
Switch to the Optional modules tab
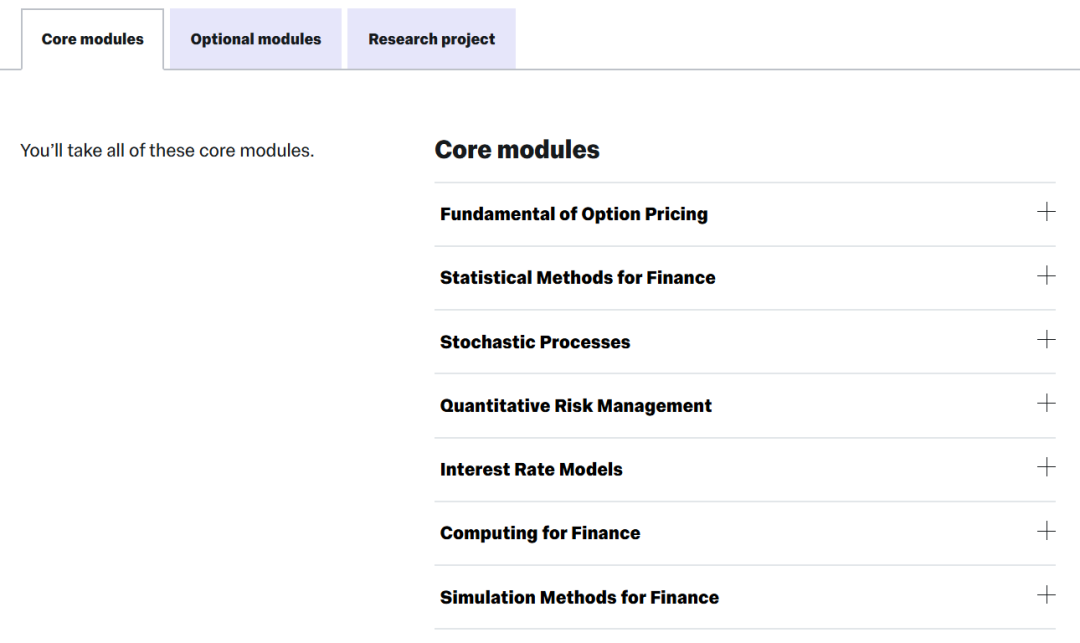256,40
